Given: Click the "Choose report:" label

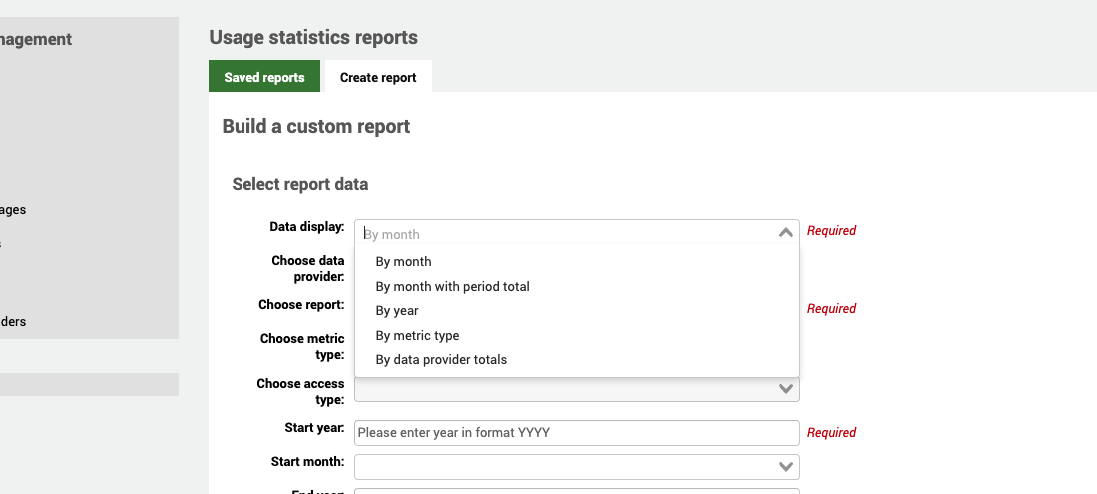Looking at the screenshot, I should tap(301, 305).
